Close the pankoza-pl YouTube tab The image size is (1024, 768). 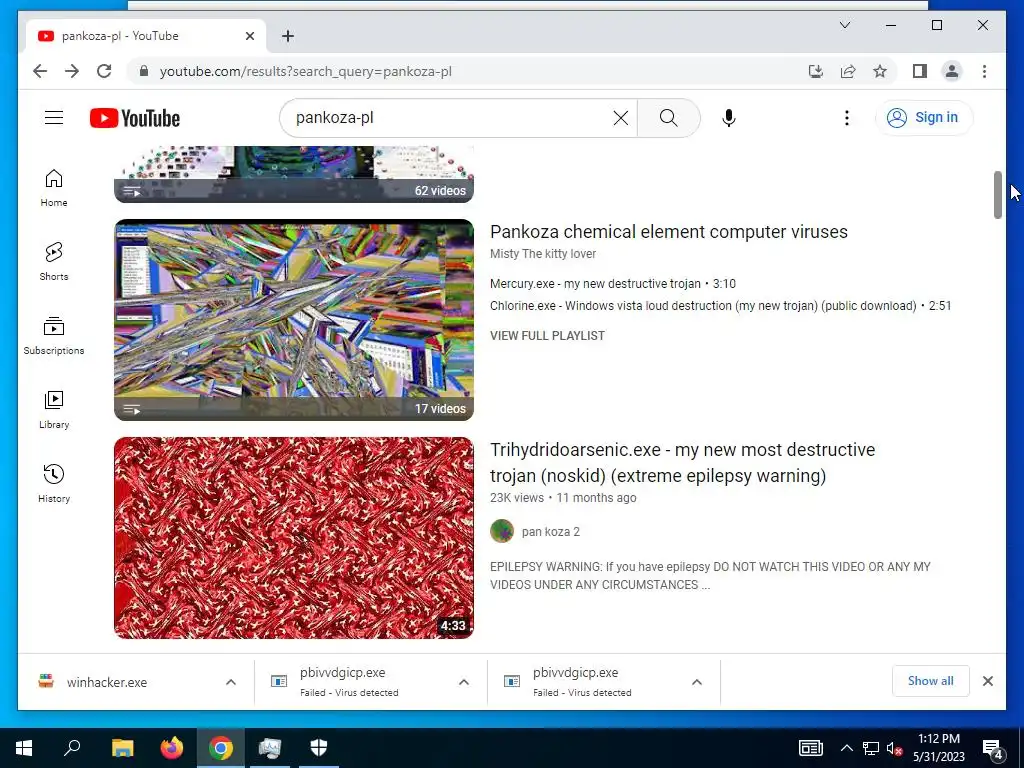pyautogui.click(x=249, y=36)
